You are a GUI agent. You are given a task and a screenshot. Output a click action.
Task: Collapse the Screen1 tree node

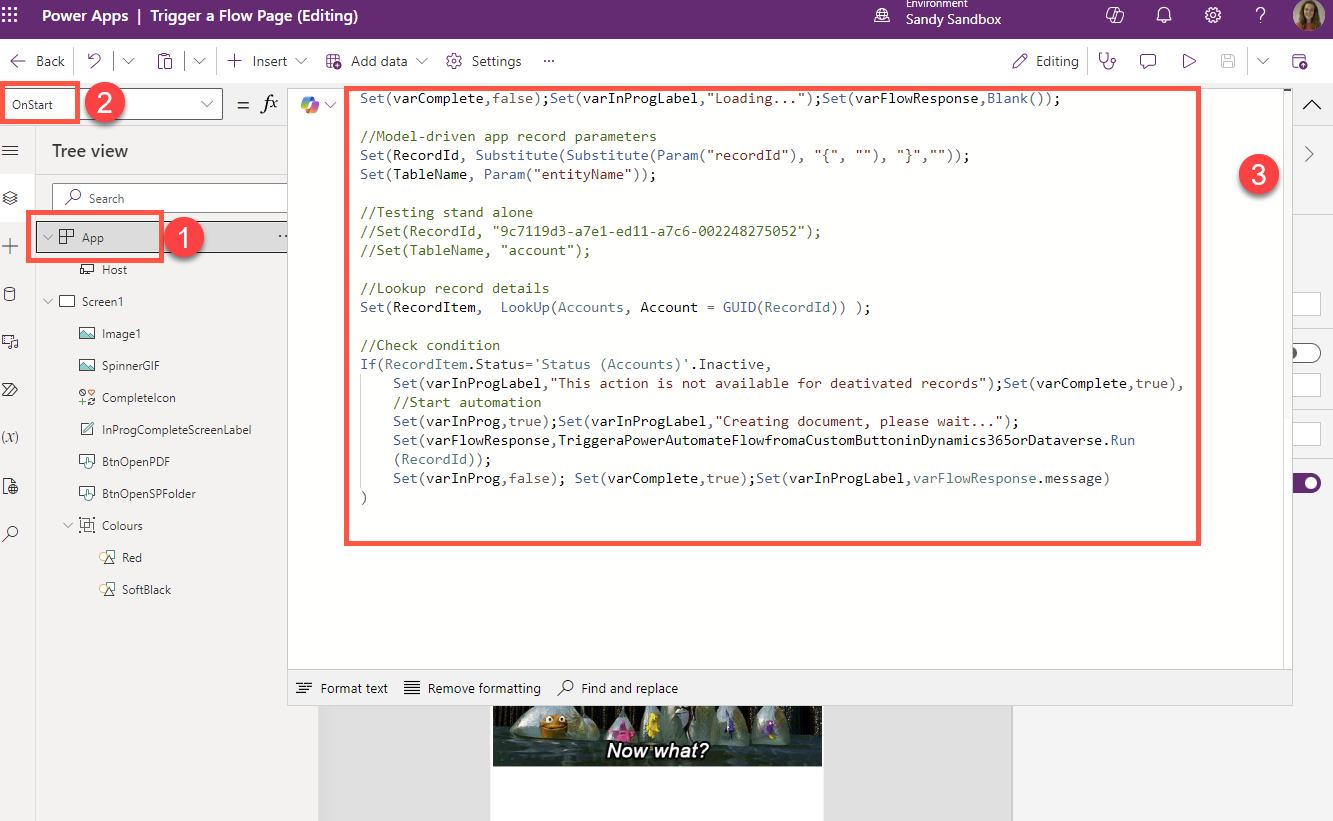pos(48,302)
